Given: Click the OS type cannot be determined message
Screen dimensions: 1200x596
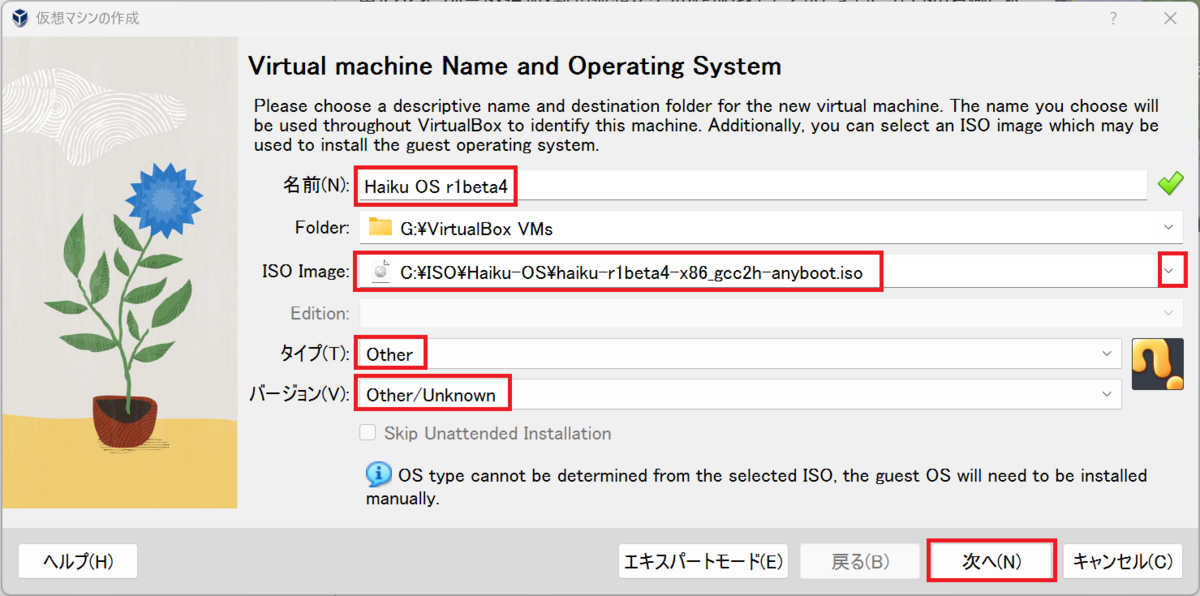Looking at the screenshot, I should click(757, 486).
